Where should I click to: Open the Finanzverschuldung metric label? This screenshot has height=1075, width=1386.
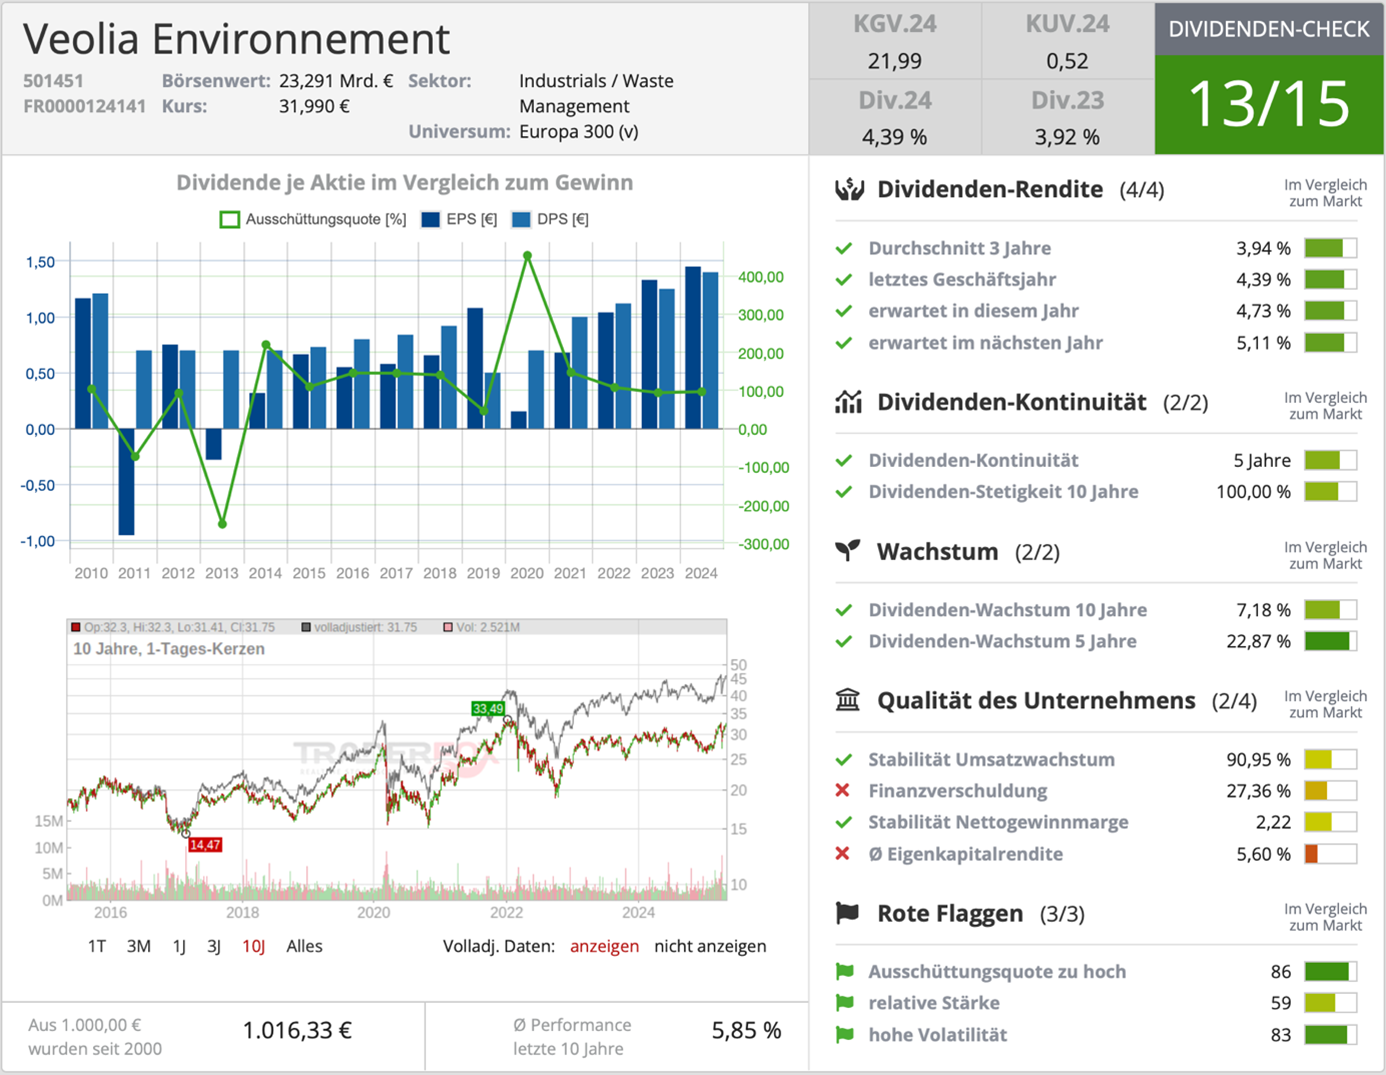click(958, 791)
